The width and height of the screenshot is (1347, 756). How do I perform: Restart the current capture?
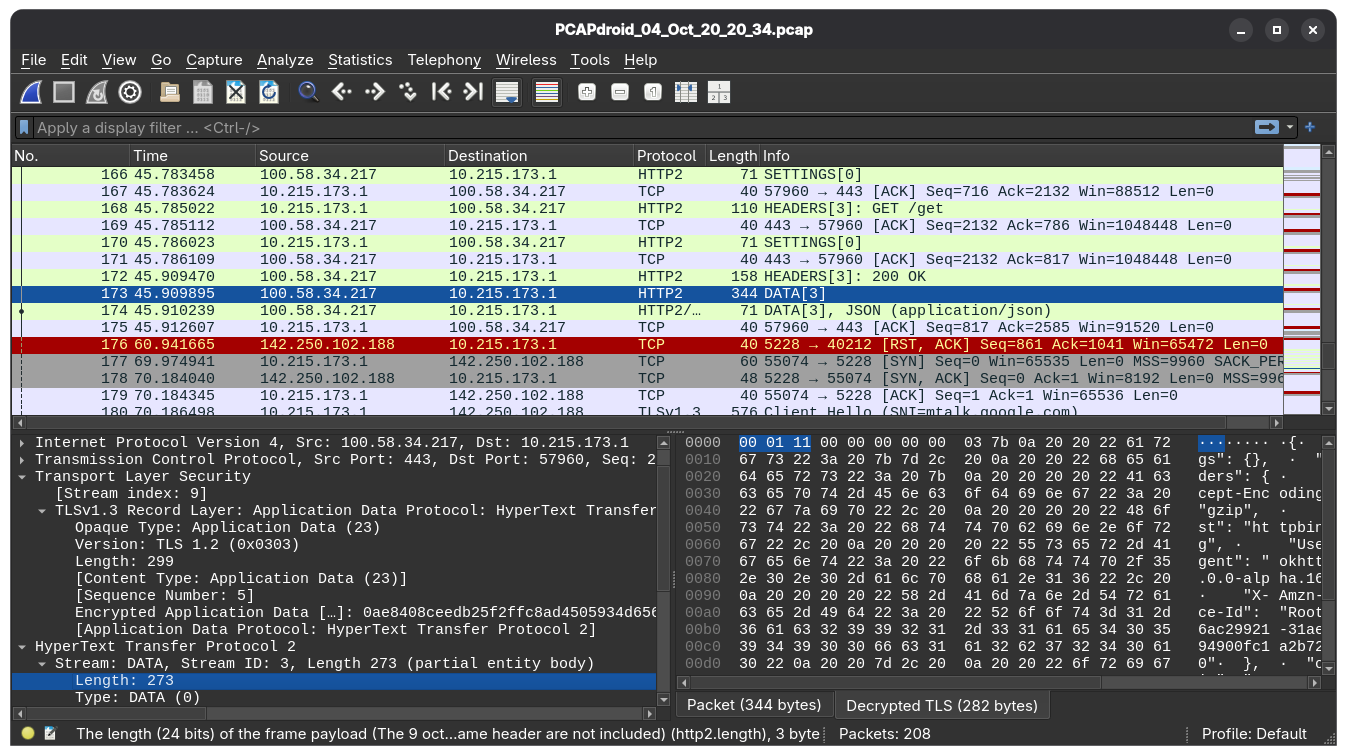[97, 92]
